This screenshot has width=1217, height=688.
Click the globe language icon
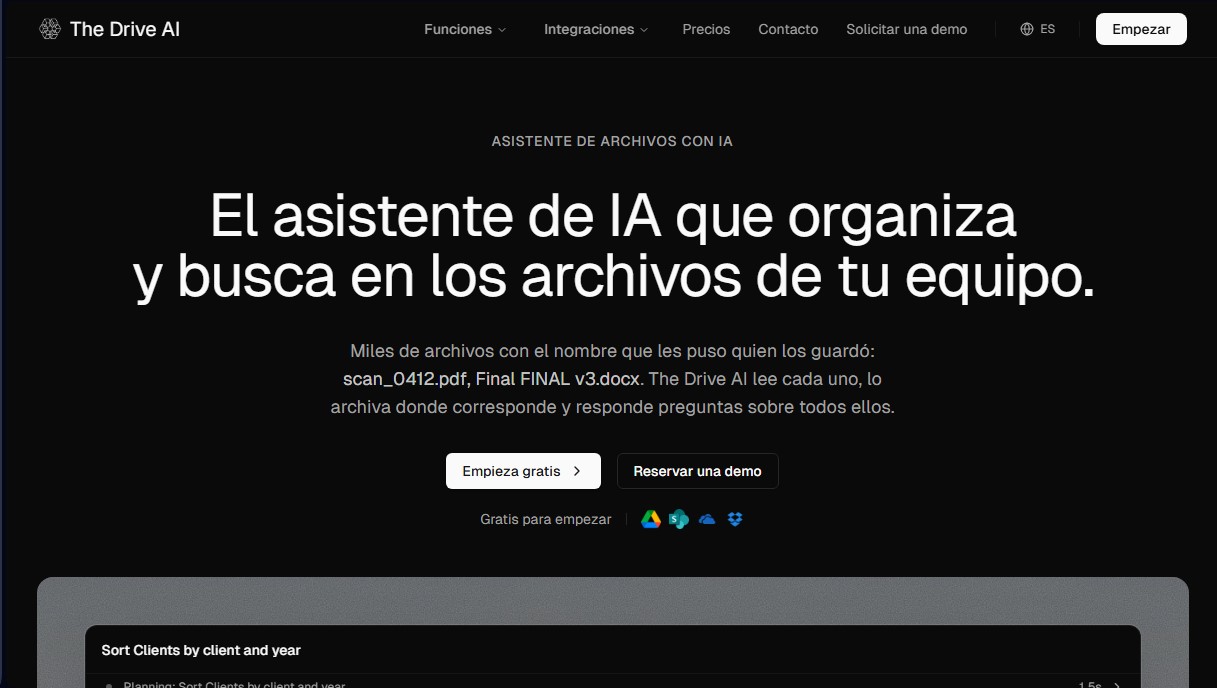point(1027,29)
